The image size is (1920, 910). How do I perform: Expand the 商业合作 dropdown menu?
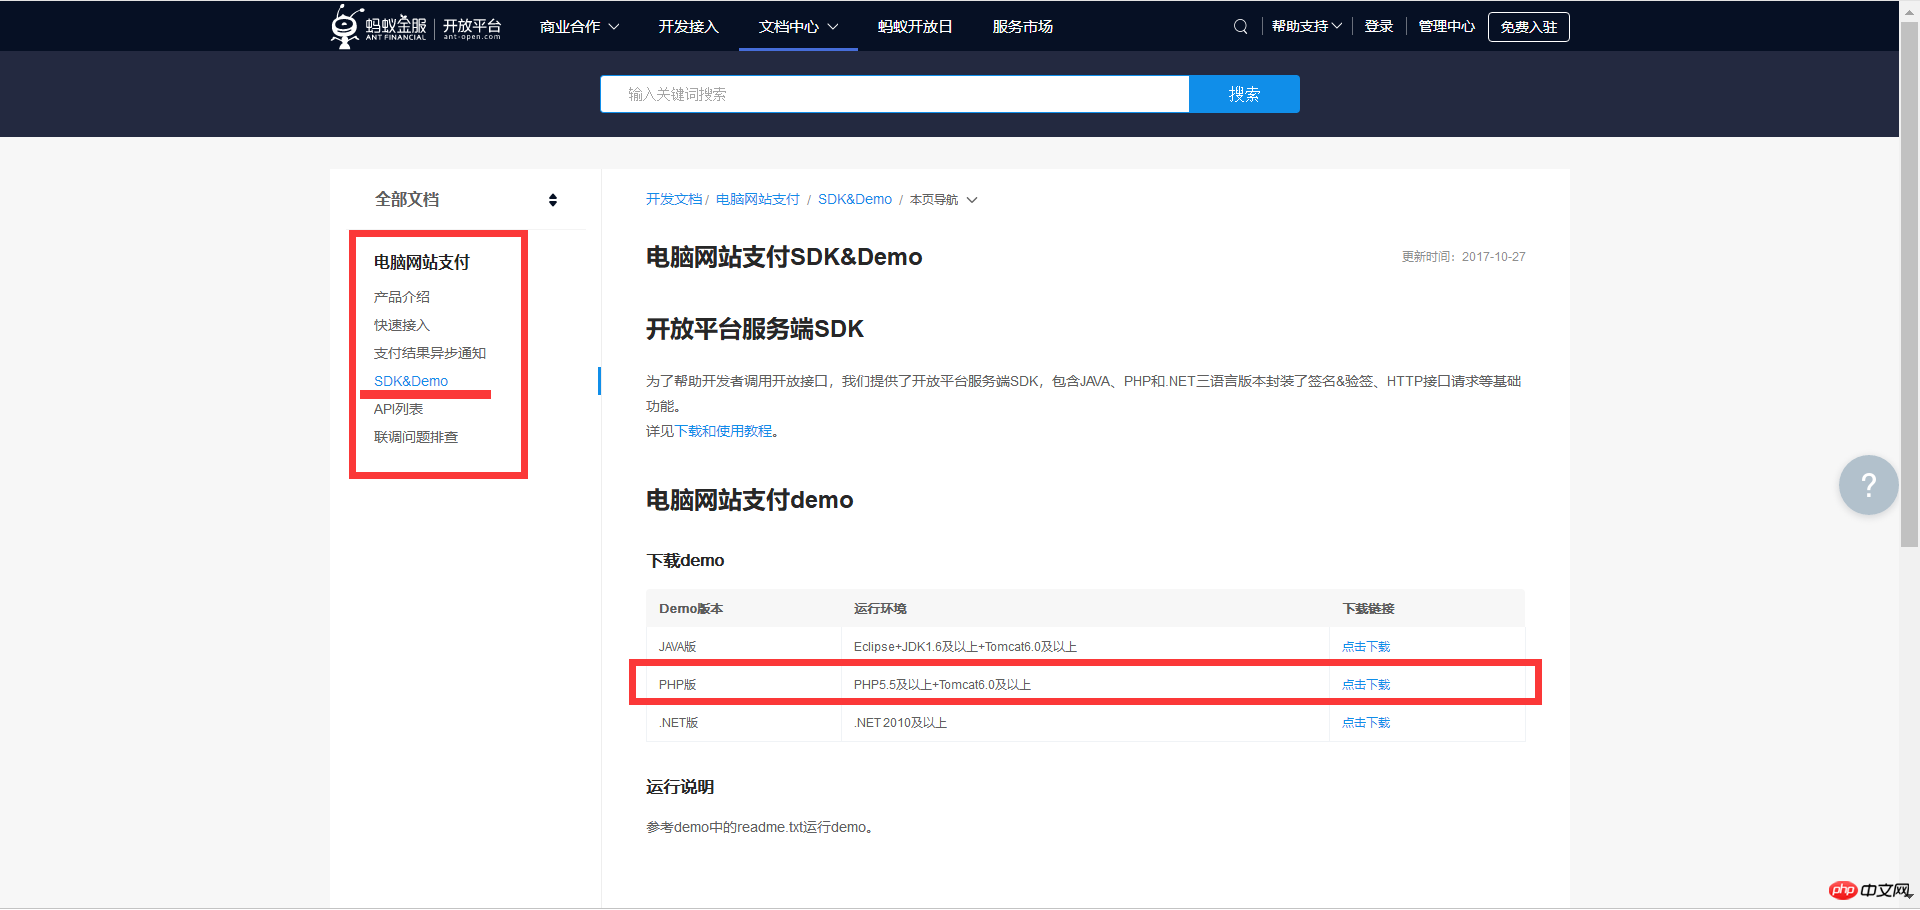pyautogui.click(x=579, y=27)
